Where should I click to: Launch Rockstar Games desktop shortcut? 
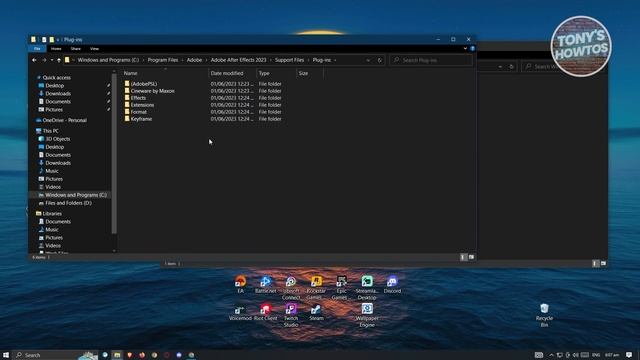pos(316,287)
